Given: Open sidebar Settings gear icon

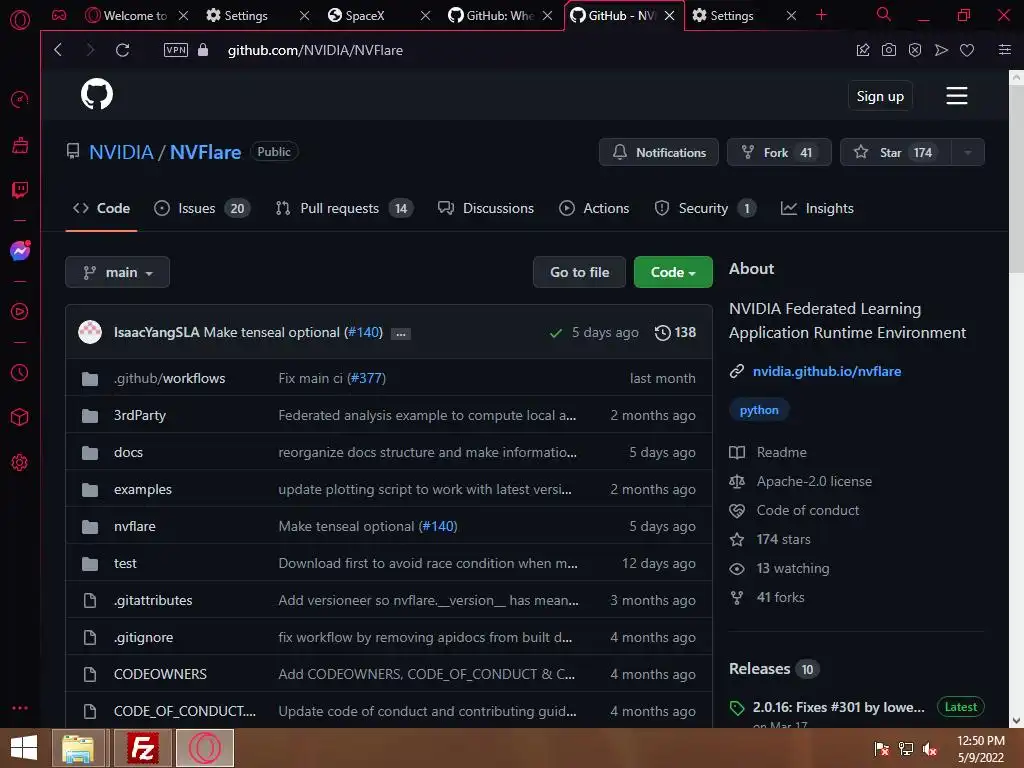Looking at the screenshot, I should [20, 462].
